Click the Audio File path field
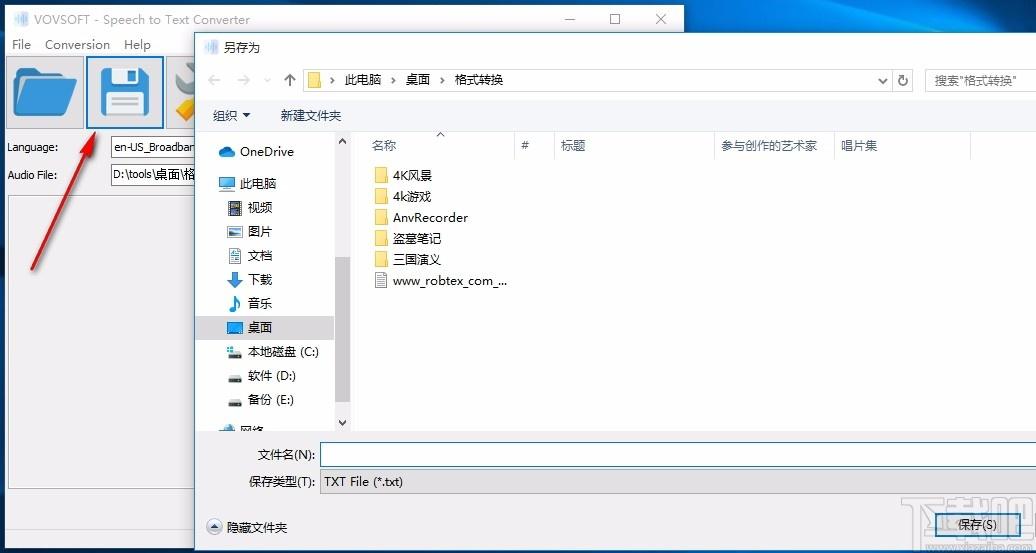The height and width of the screenshot is (553, 1036). (x=153, y=175)
